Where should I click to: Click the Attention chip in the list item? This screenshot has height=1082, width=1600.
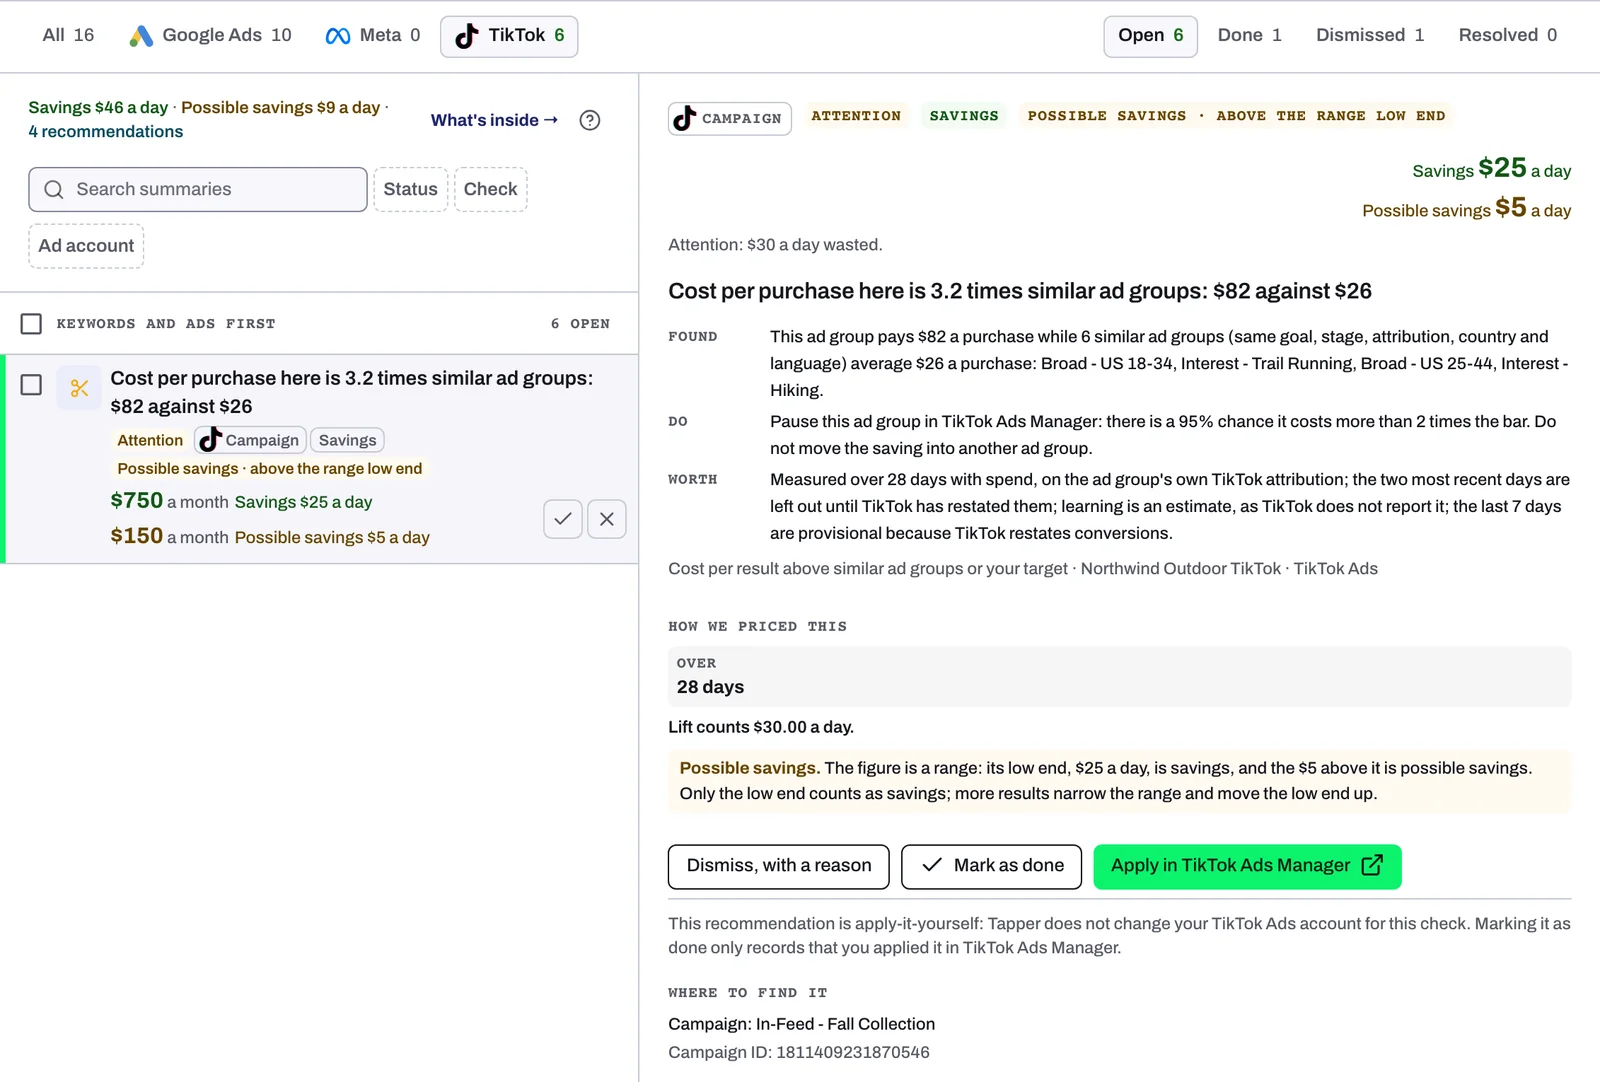(150, 440)
